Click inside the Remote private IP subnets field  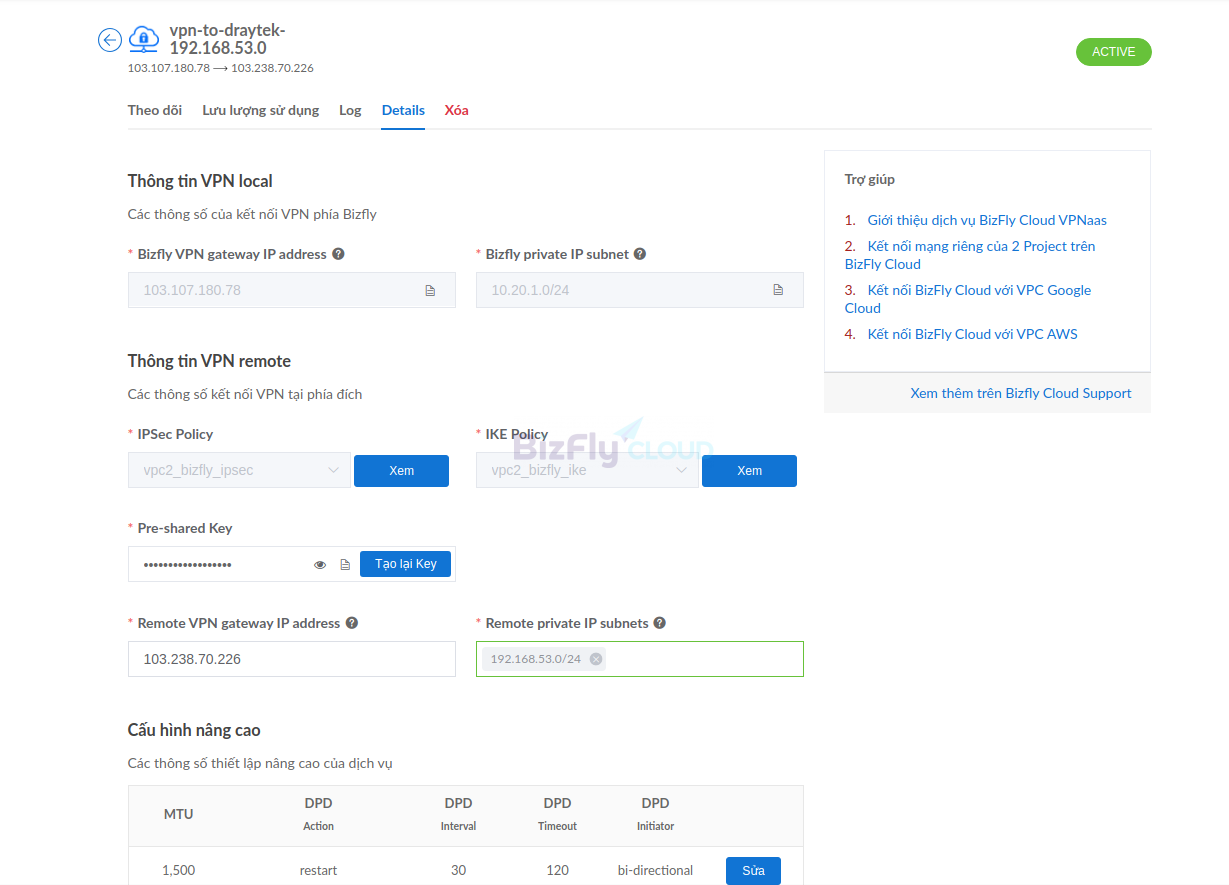(x=640, y=659)
